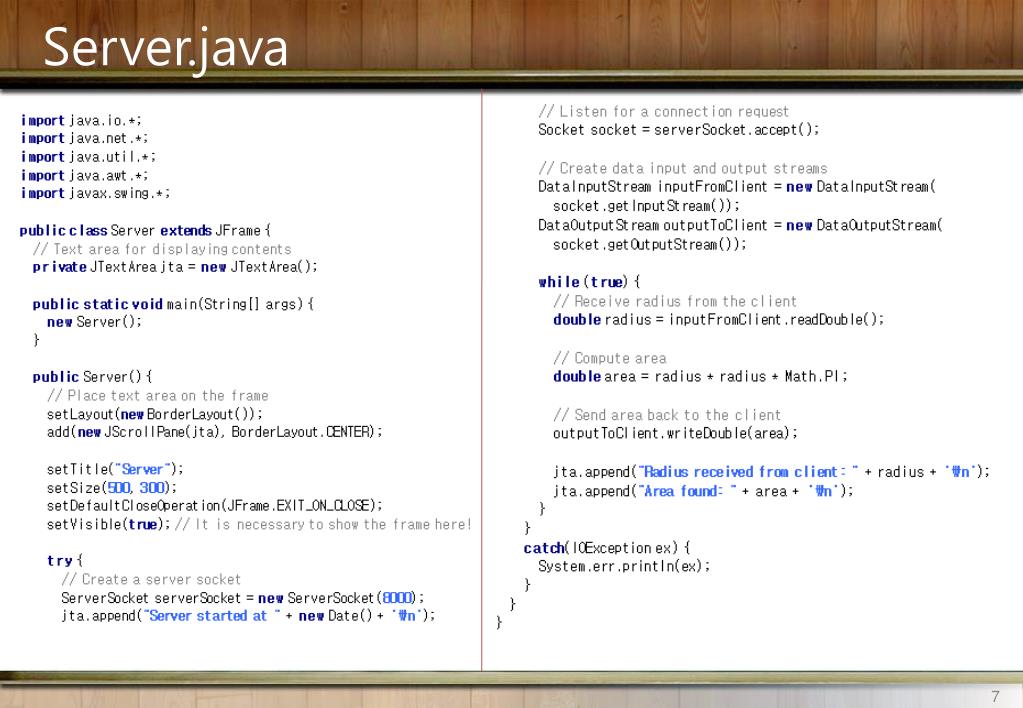Select the line 'import java.io.*;'
Viewport: 1023px width, 708px height.
click(x=81, y=120)
